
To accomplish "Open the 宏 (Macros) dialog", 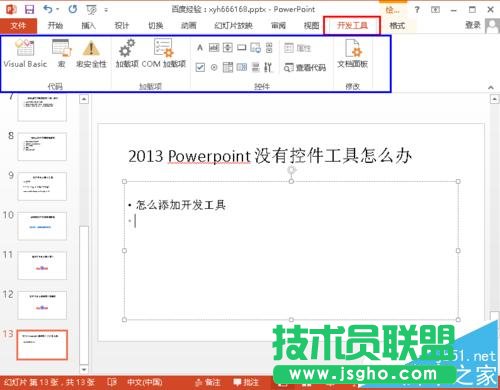I will 61,53.
